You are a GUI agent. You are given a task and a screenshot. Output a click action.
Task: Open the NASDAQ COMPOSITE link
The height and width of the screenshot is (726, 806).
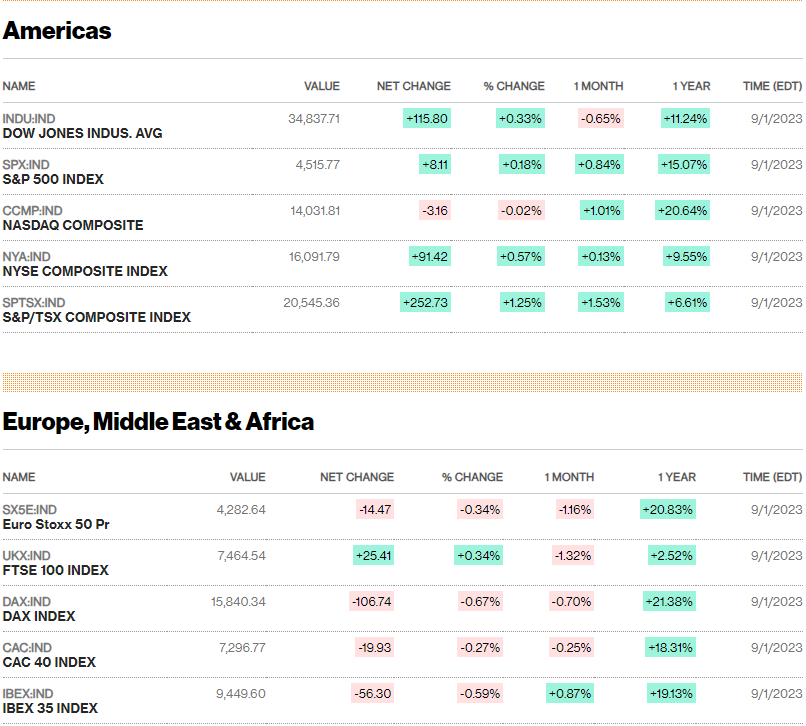pyautogui.click(x=73, y=225)
